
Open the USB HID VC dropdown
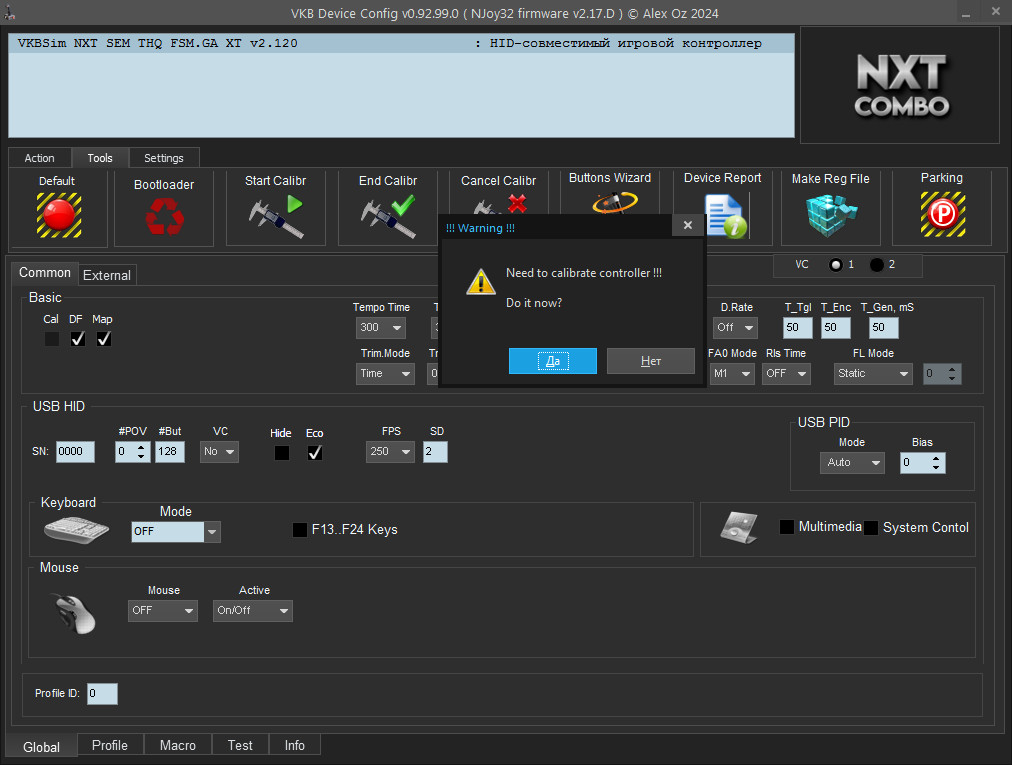[219, 451]
